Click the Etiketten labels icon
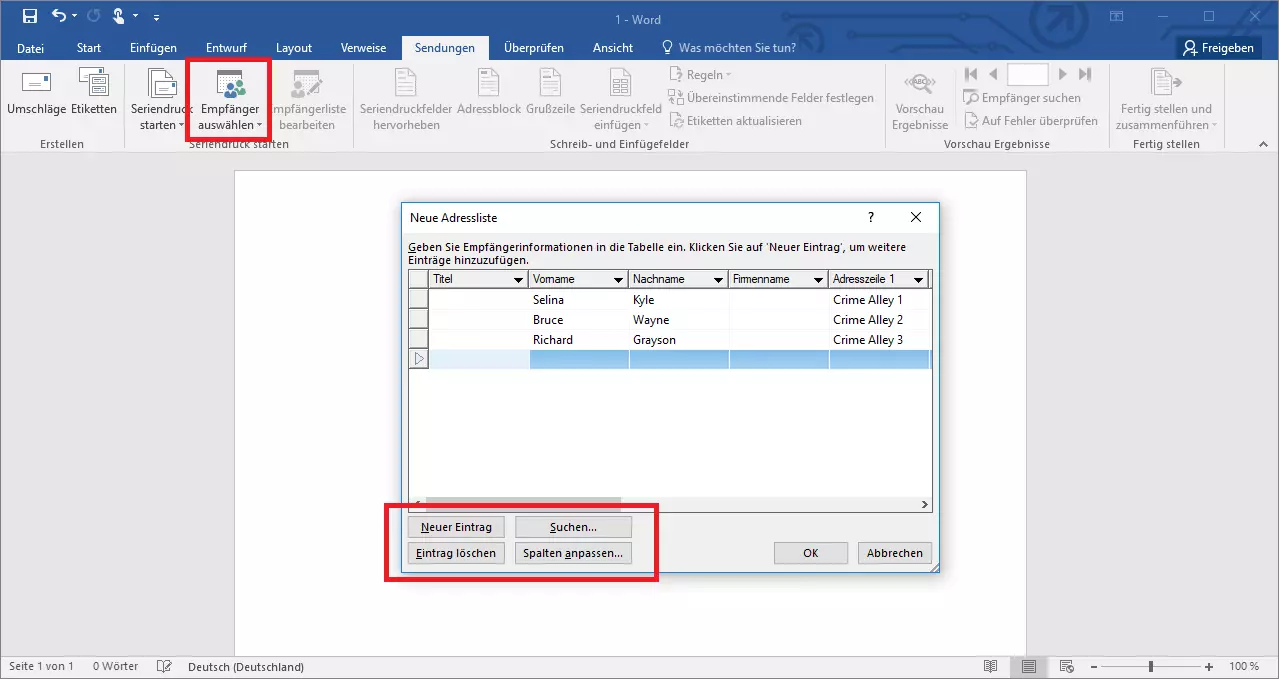The image size is (1279, 679). [93, 84]
